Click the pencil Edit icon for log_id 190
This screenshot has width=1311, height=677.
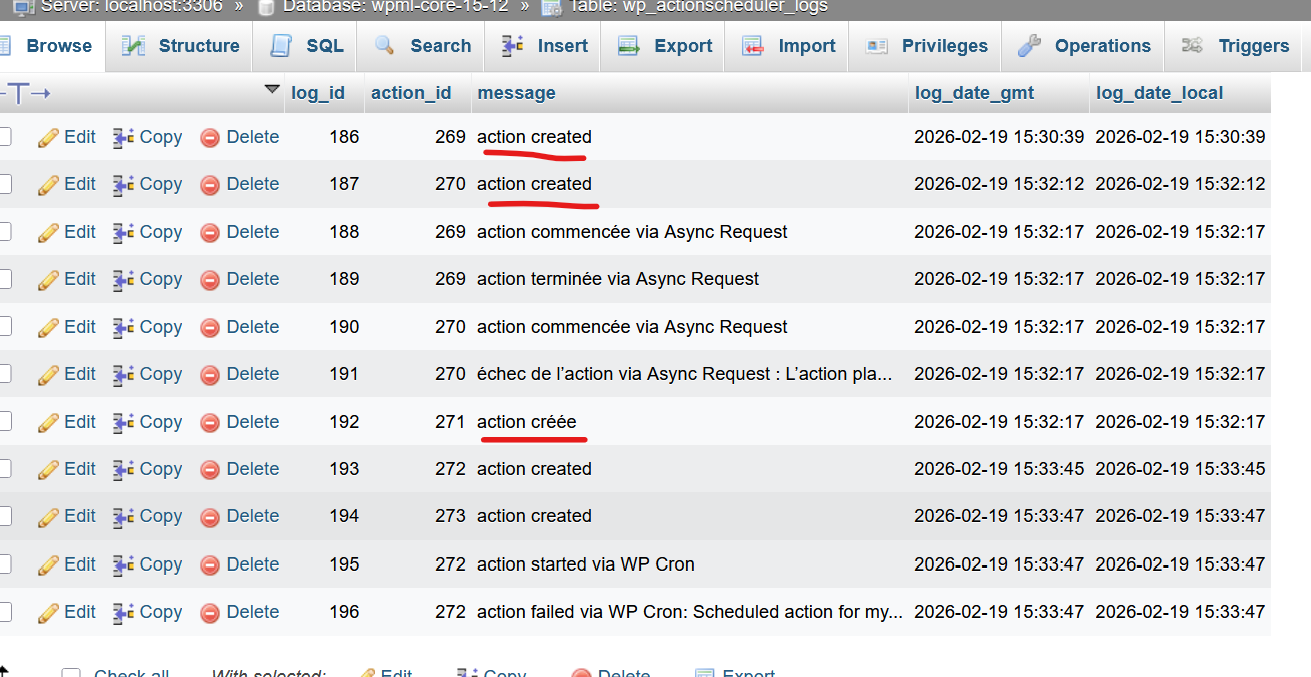[49, 327]
